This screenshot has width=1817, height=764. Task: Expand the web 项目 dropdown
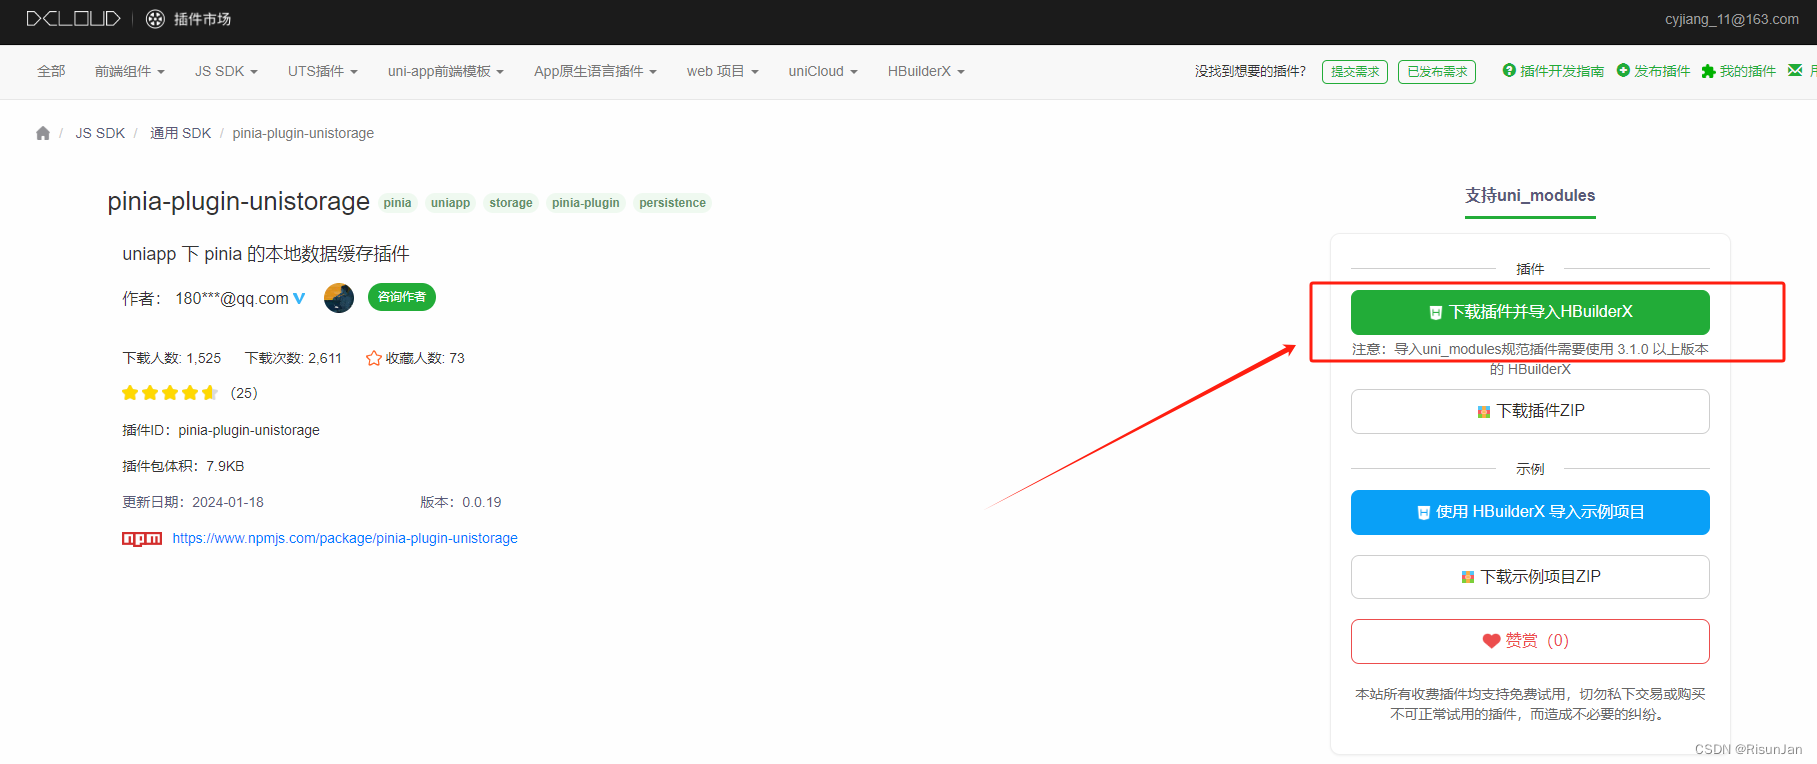tap(722, 71)
